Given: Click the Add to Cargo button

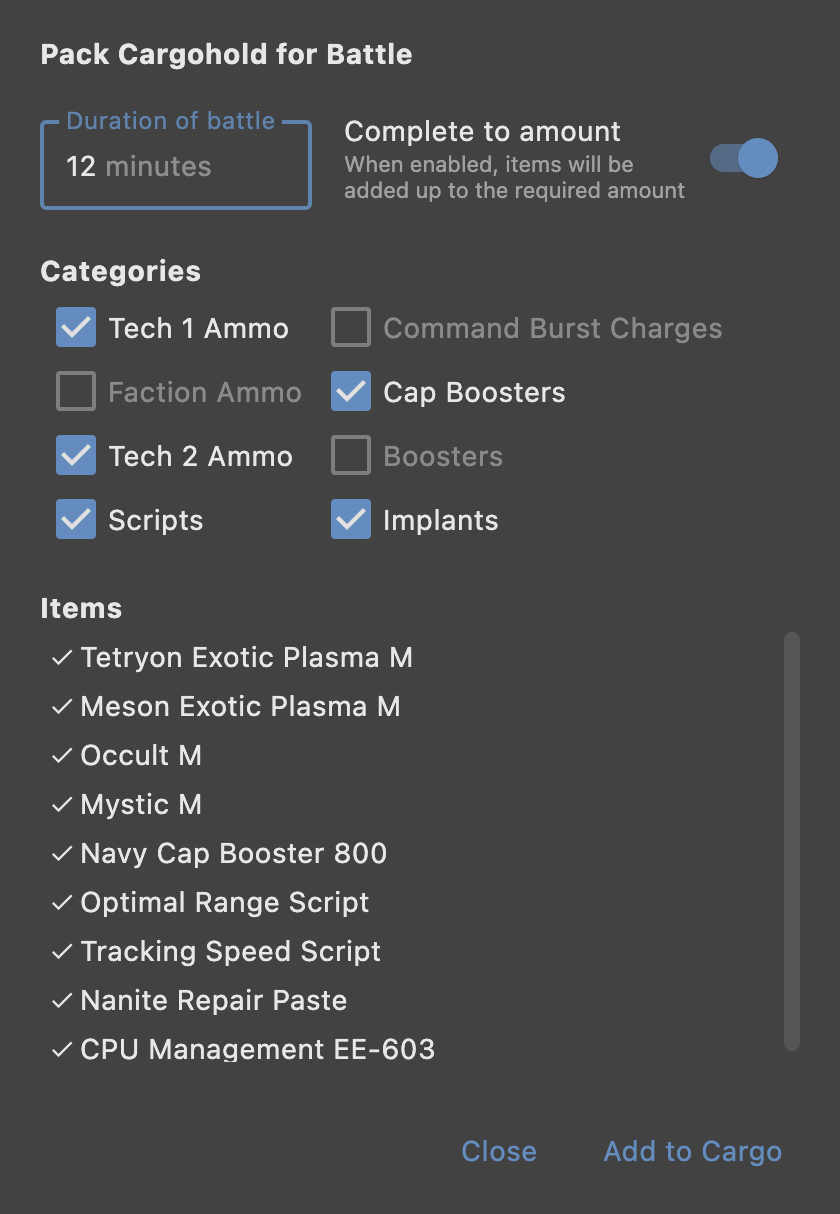Looking at the screenshot, I should [x=692, y=1152].
